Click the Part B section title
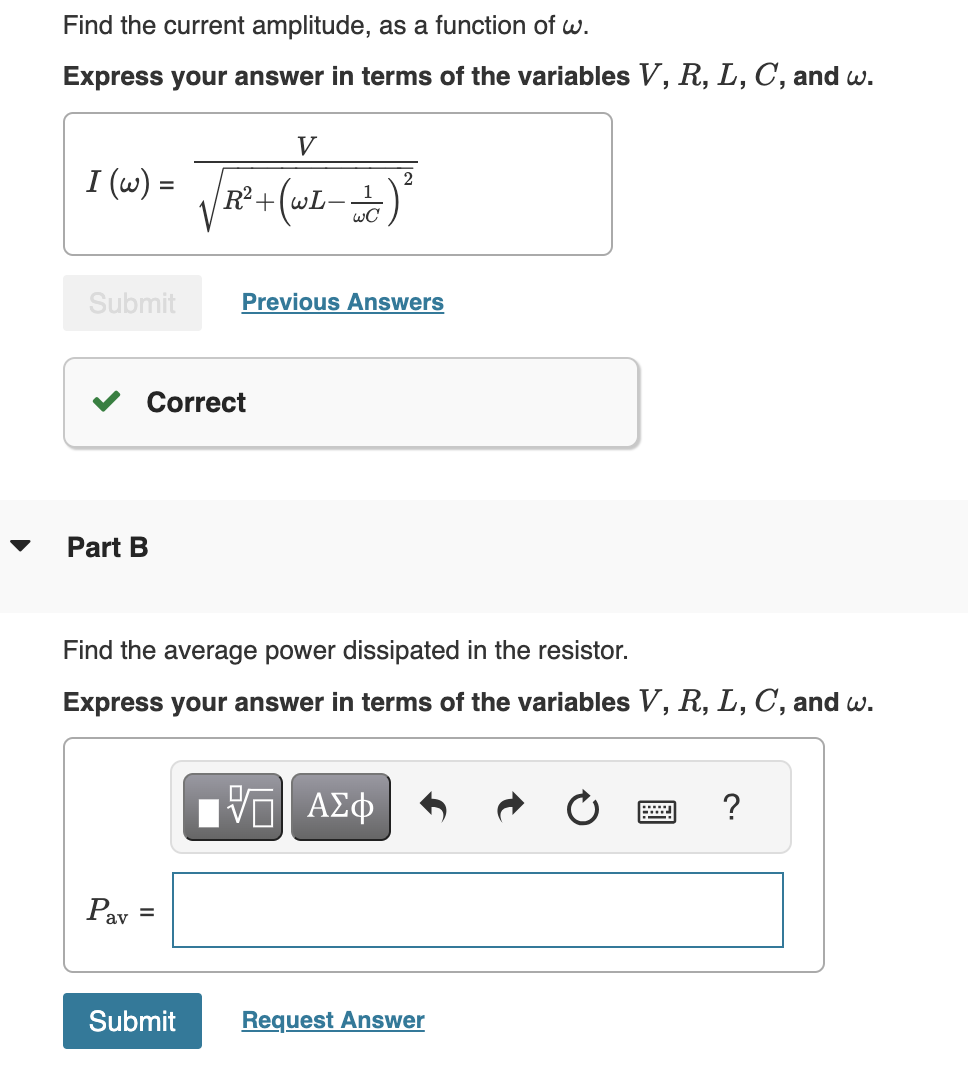The width and height of the screenshot is (968, 1070). (107, 547)
